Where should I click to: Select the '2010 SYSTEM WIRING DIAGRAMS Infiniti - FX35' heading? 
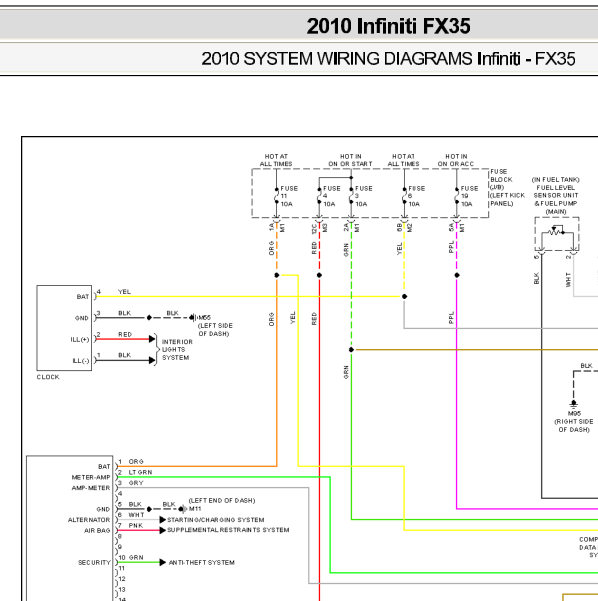(x=388, y=59)
